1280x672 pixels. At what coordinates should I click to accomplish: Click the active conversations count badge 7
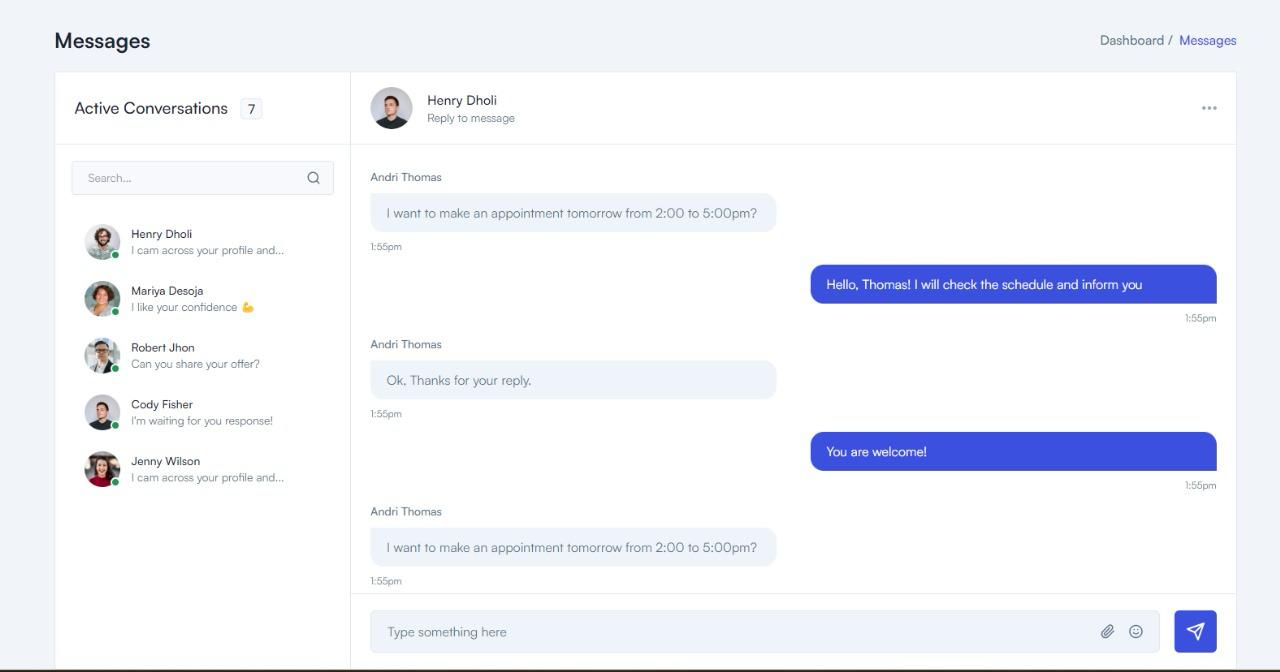click(251, 109)
